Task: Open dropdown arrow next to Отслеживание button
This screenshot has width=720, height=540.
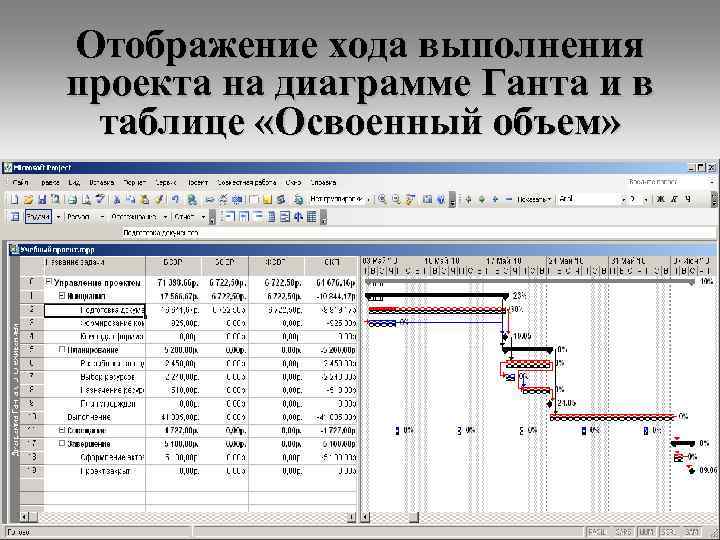Action: tap(165, 217)
